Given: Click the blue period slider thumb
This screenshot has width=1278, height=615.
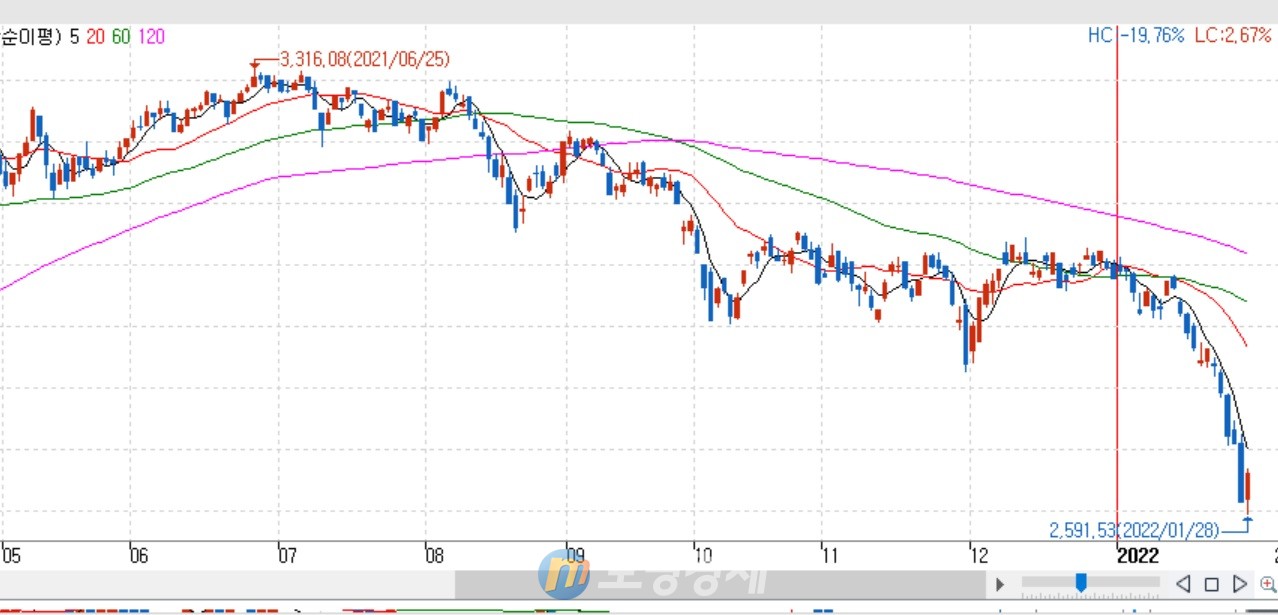Looking at the screenshot, I should click(x=1082, y=581).
